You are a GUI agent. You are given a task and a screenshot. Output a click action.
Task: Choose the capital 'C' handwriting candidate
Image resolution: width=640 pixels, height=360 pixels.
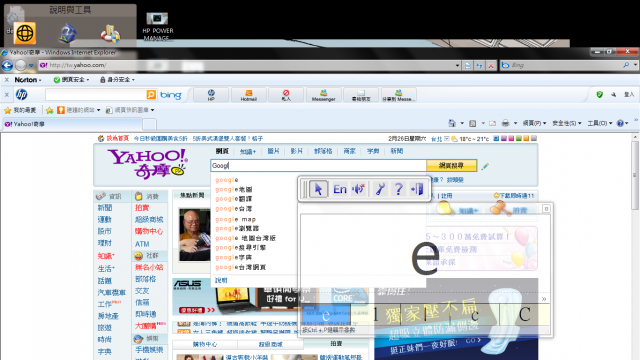coord(524,315)
